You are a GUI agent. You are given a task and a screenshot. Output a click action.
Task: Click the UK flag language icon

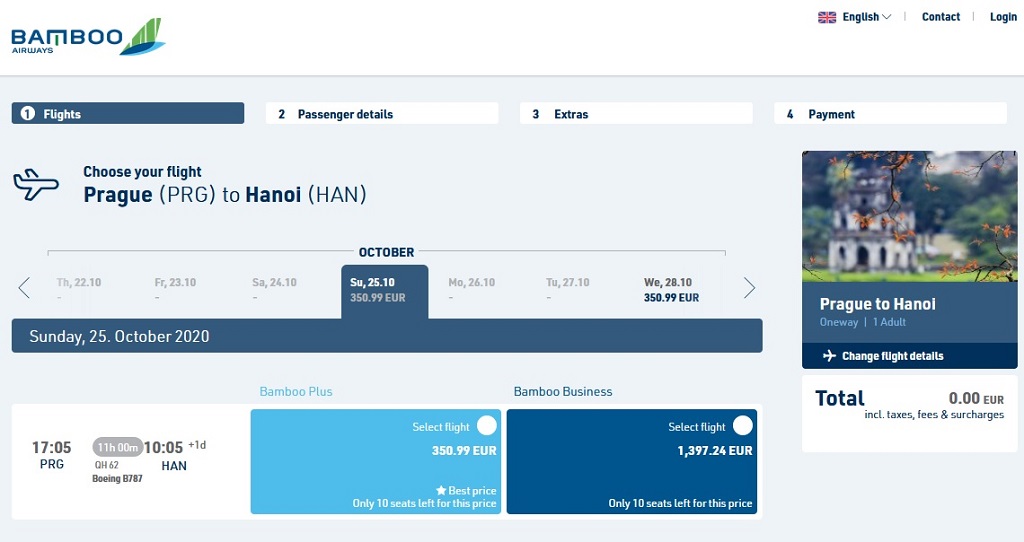click(x=827, y=17)
